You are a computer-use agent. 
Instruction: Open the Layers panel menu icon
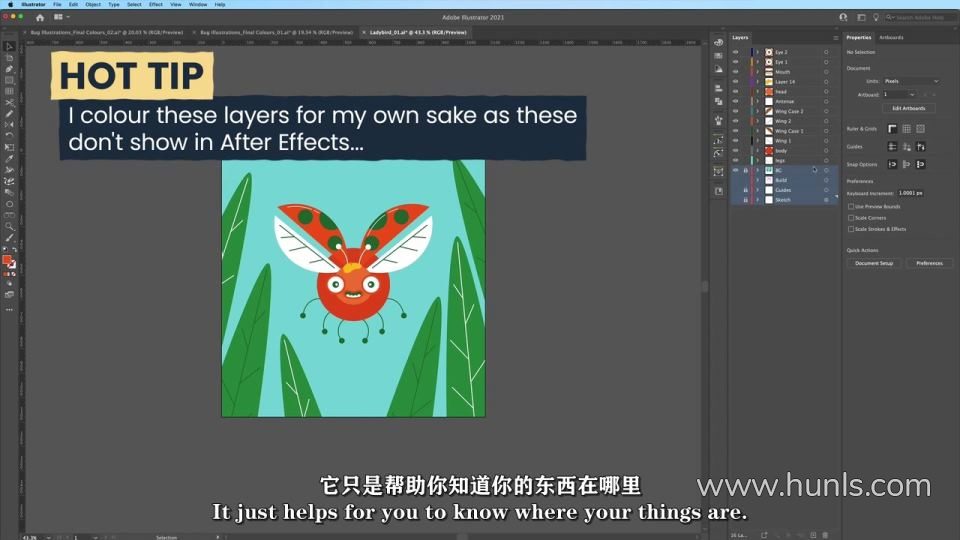coord(835,38)
